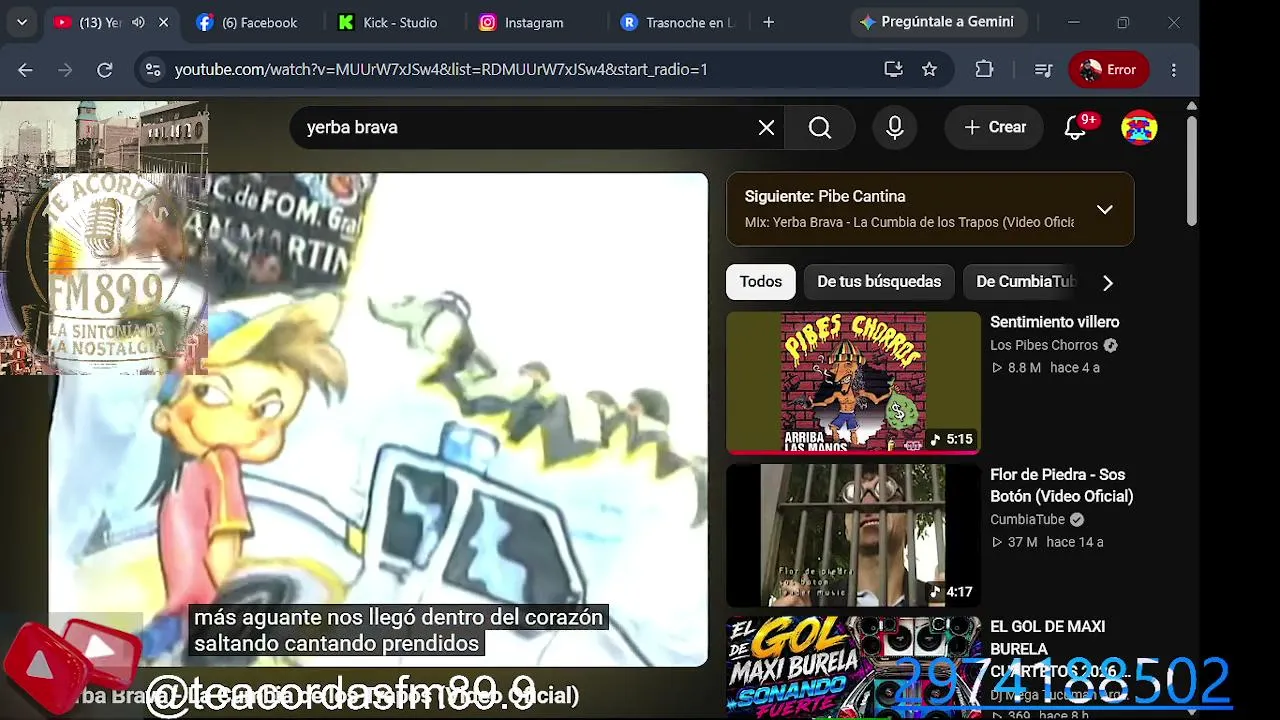The image size is (1280, 720).
Task: Open YouTube notifications bell
Action: (x=1076, y=128)
